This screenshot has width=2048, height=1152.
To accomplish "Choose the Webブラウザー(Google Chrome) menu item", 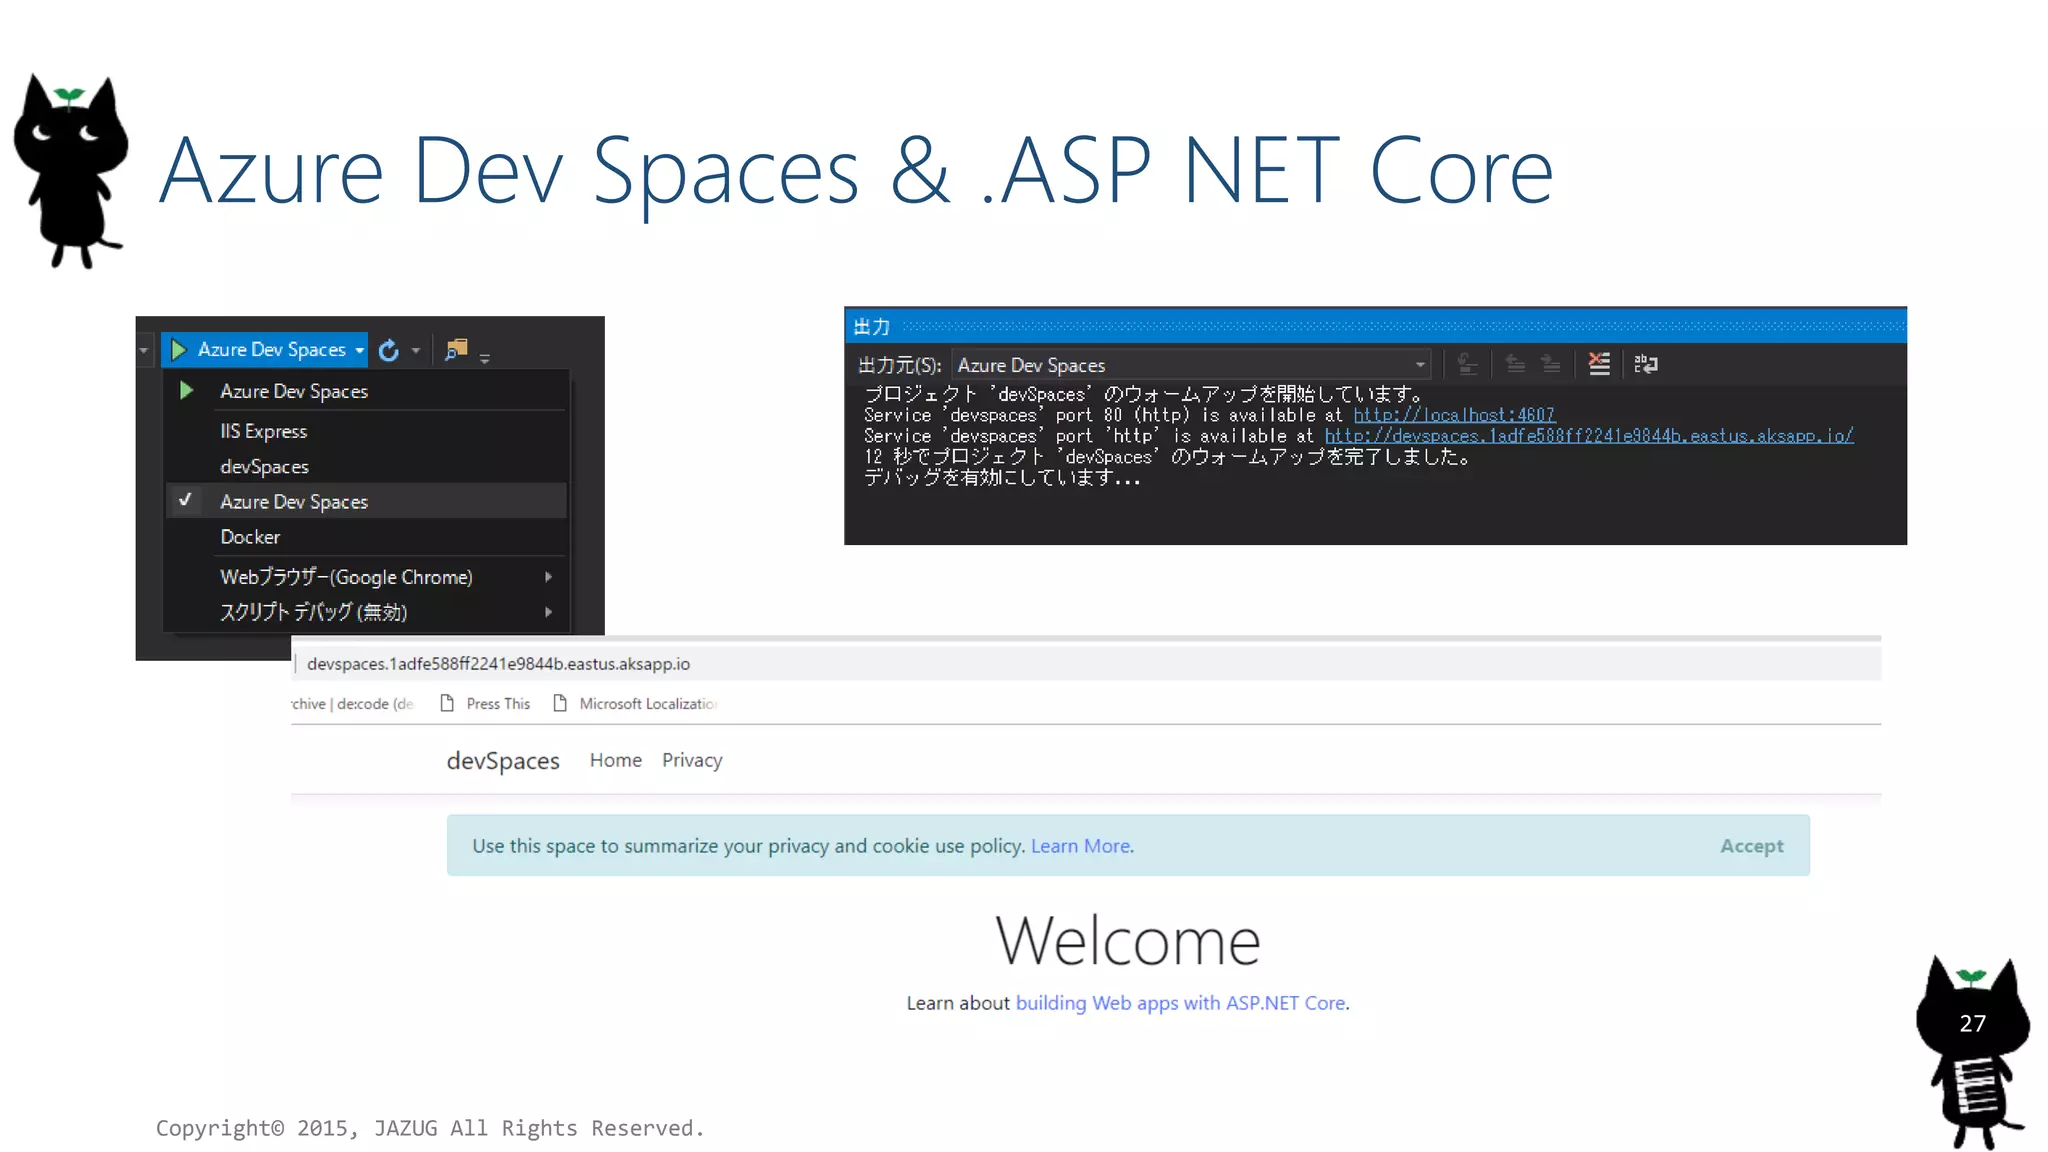I will (x=366, y=577).
